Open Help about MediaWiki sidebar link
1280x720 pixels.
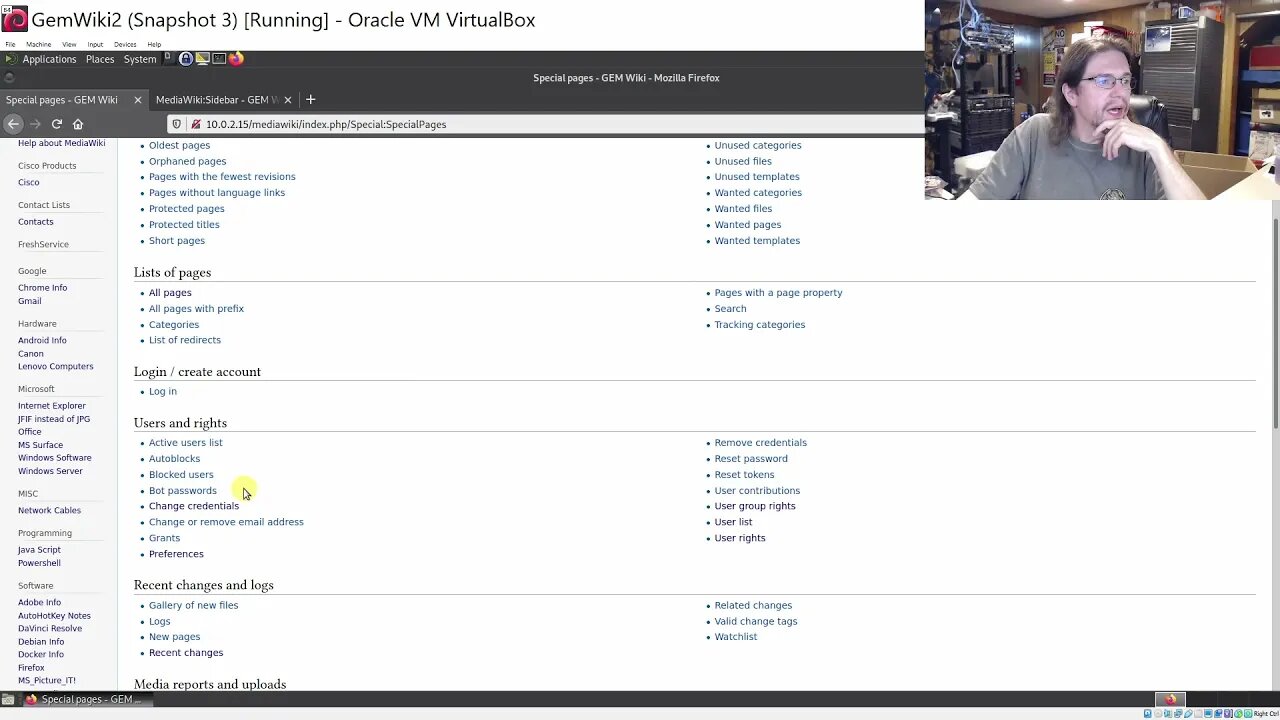pyautogui.click(x=61, y=143)
